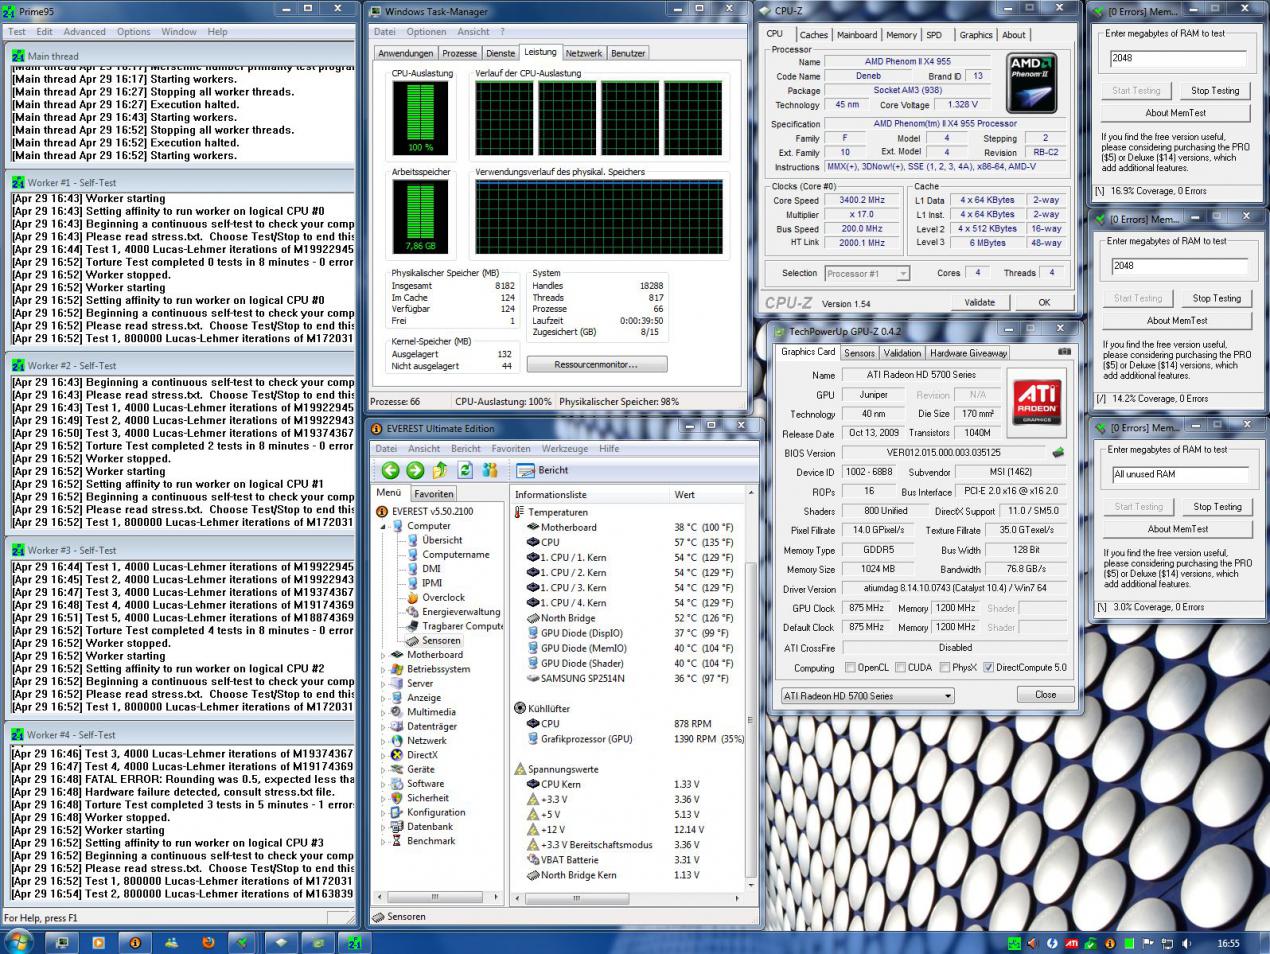Expand the Server node in EVEREST
Image resolution: width=1270 pixels, height=954 pixels.
coord(383,684)
